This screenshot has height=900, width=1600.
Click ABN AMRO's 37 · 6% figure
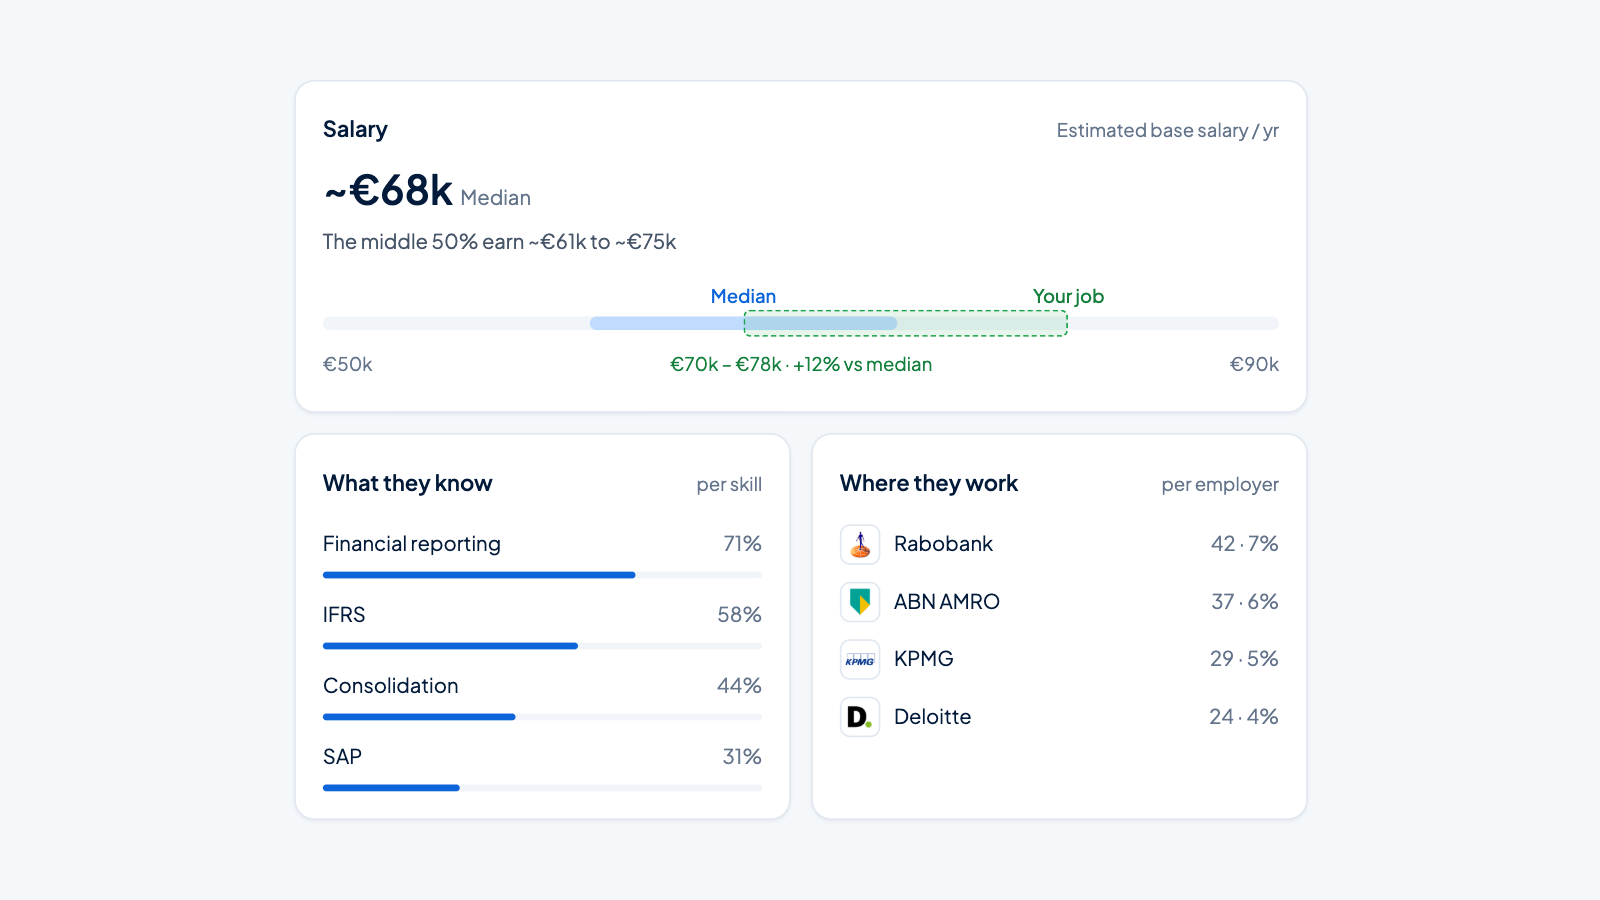coord(1245,602)
